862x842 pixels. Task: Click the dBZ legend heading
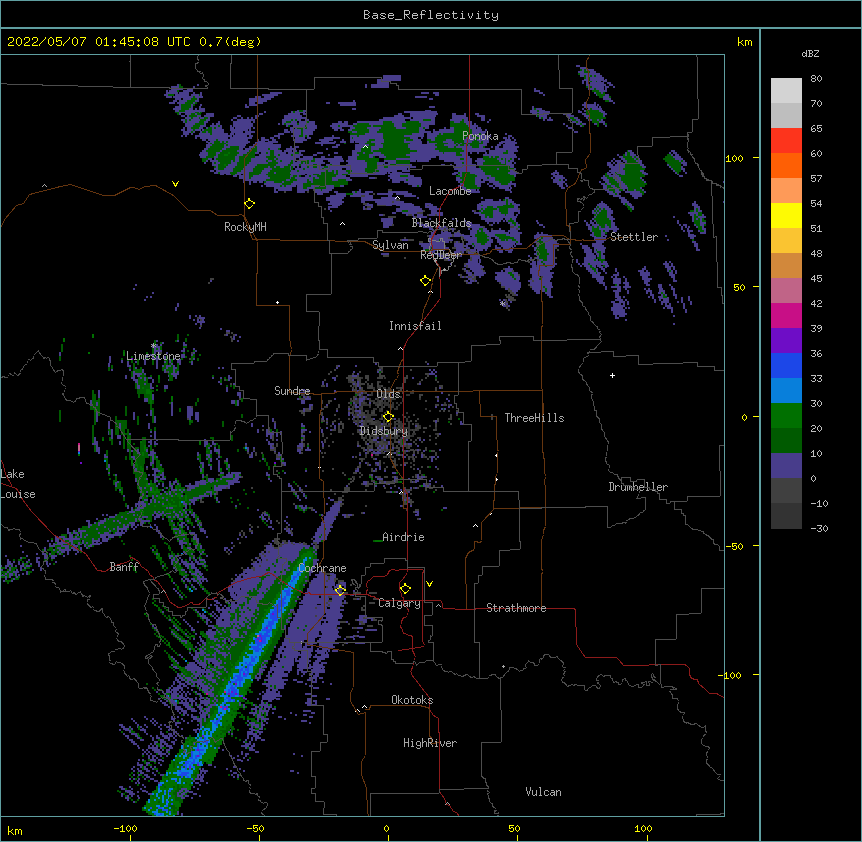(810, 53)
